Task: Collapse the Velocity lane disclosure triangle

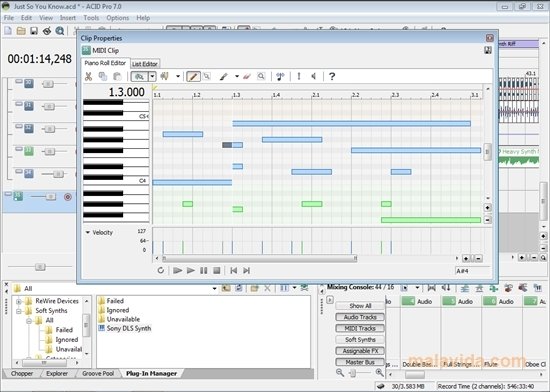Action: pos(88,232)
